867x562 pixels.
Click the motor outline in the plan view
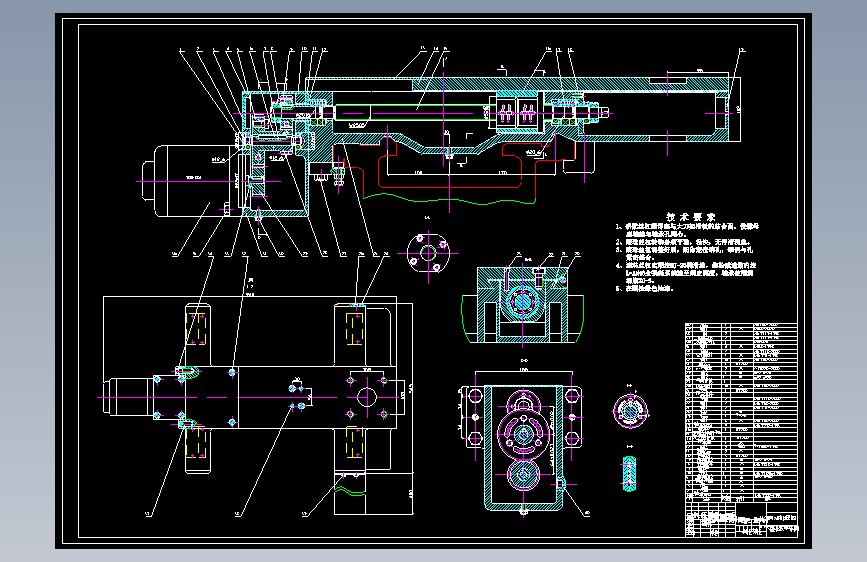point(130,397)
